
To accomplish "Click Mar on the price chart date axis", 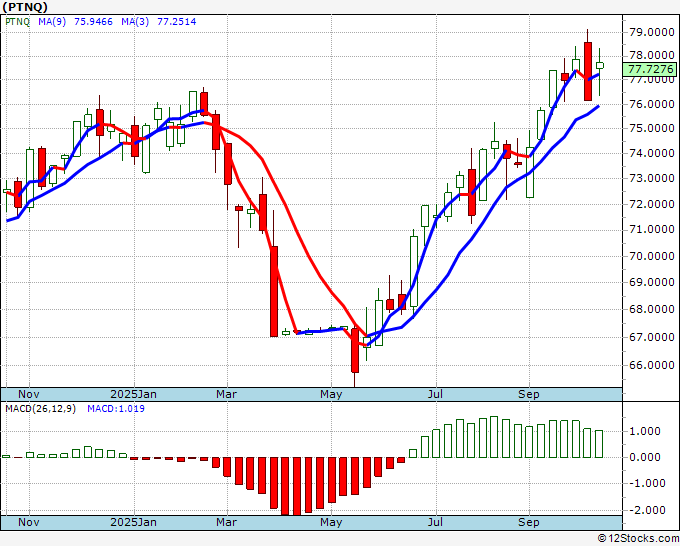I will 226,395.
